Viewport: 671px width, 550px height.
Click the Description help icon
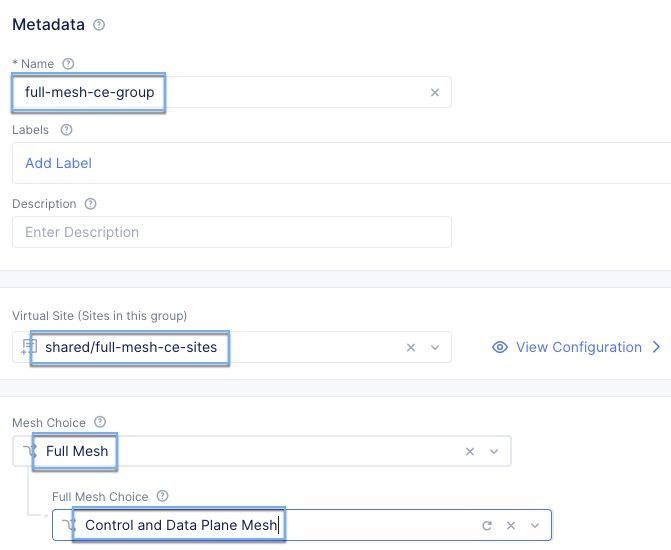coord(91,204)
